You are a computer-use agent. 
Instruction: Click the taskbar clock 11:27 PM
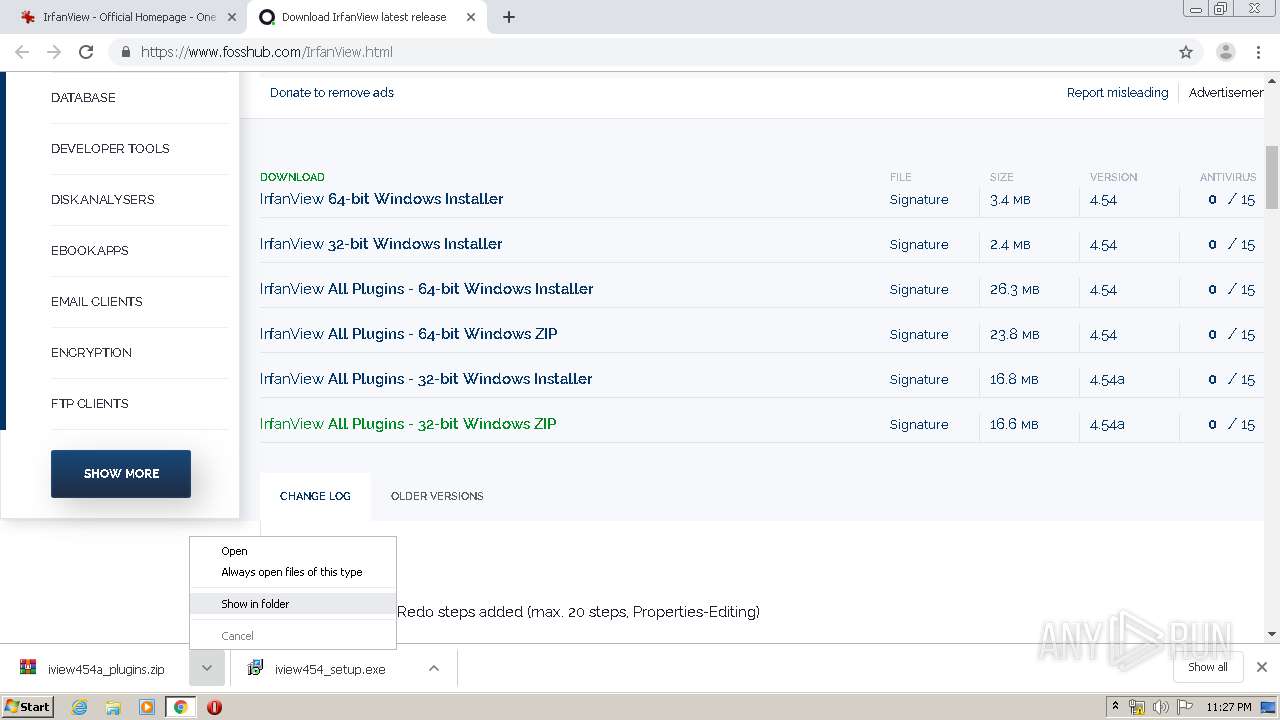point(1229,707)
